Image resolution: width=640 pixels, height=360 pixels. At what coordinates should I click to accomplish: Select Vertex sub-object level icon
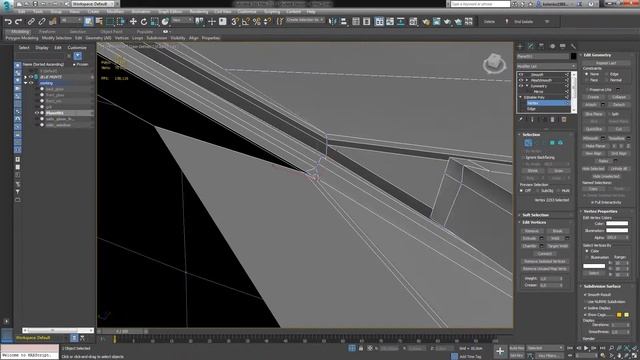pos(528,142)
